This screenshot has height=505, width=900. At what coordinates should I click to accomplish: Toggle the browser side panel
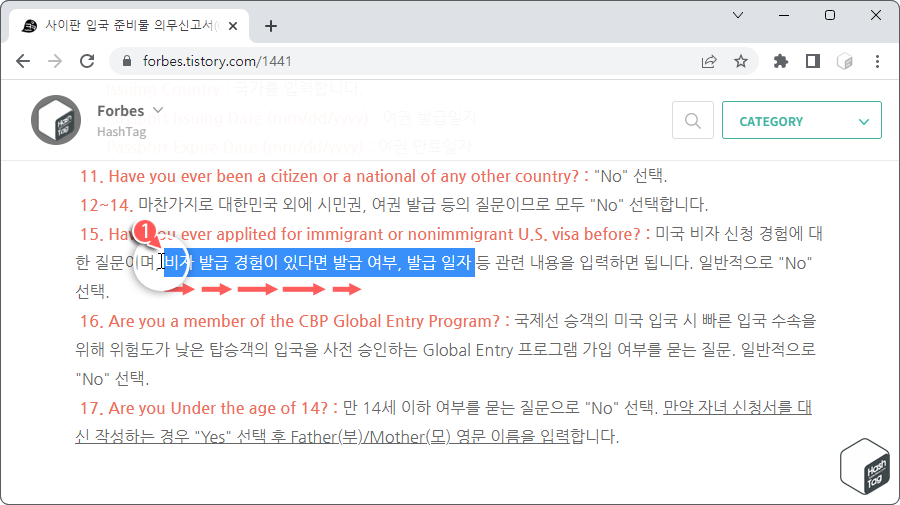point(813,61)
